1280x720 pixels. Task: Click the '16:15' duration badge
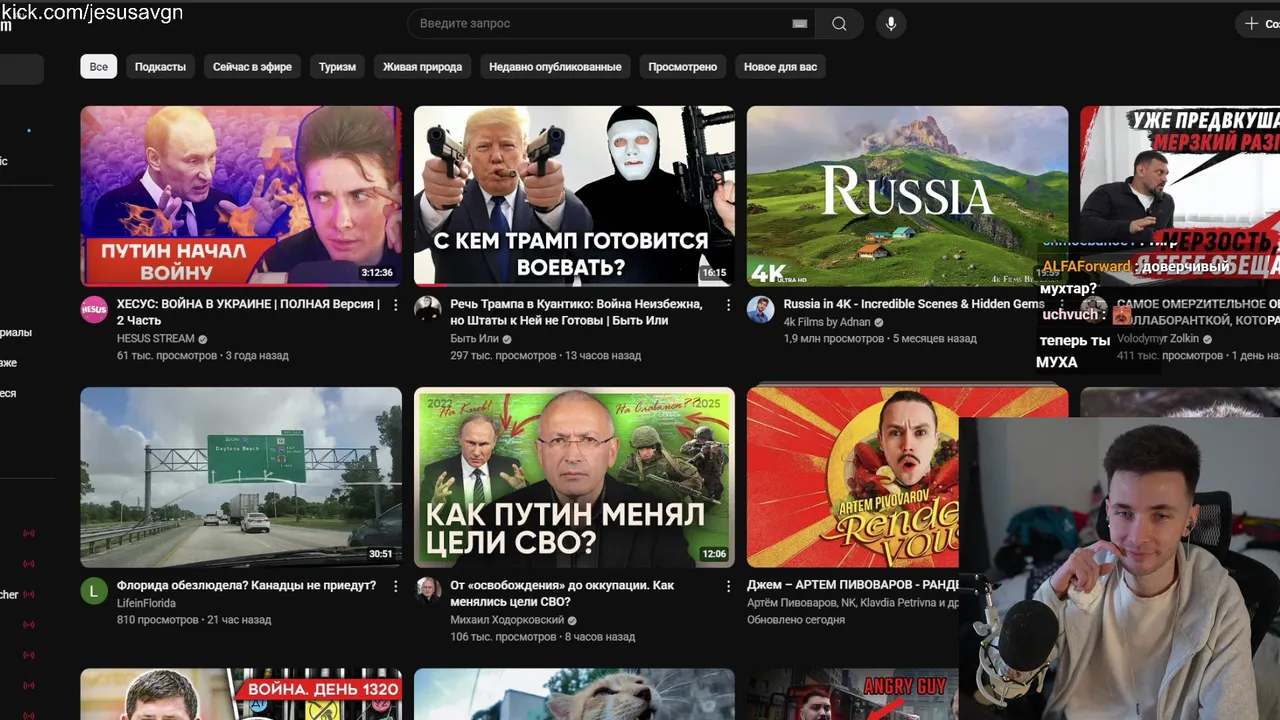coord(714,272)
